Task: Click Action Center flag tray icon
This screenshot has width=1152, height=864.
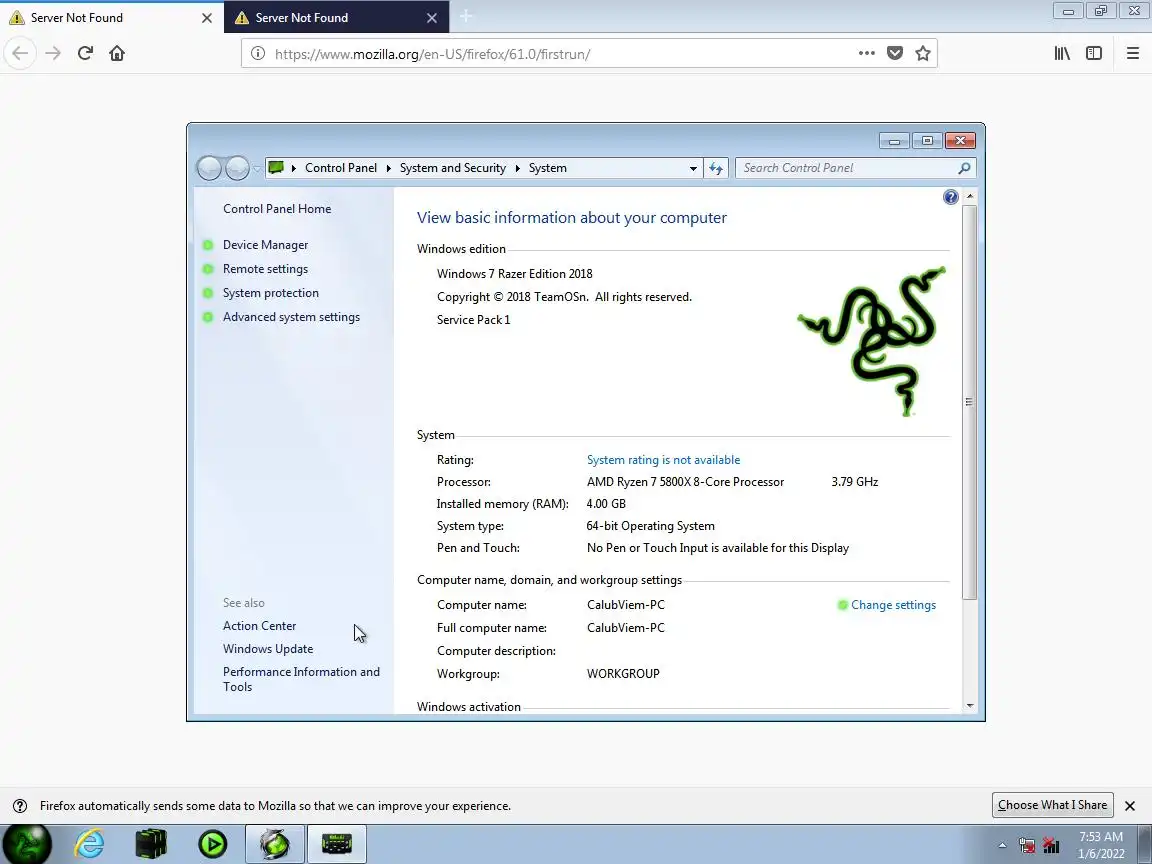Action: [x=1027, y=845]
